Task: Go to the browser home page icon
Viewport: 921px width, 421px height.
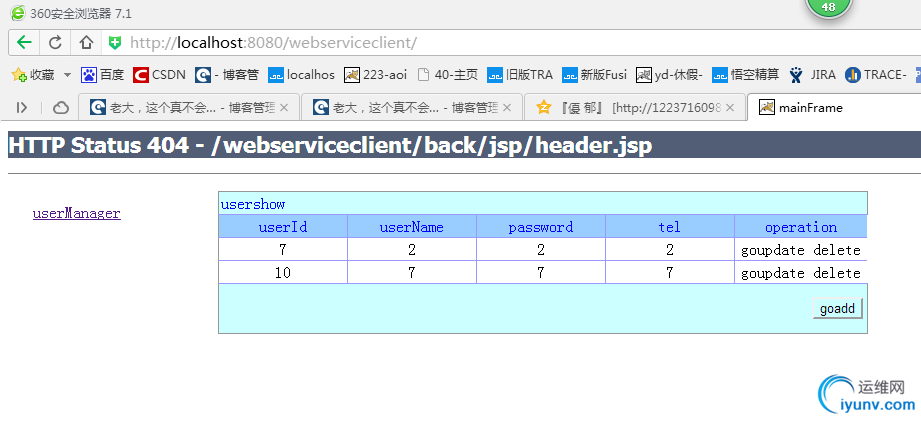Action: 86,42
